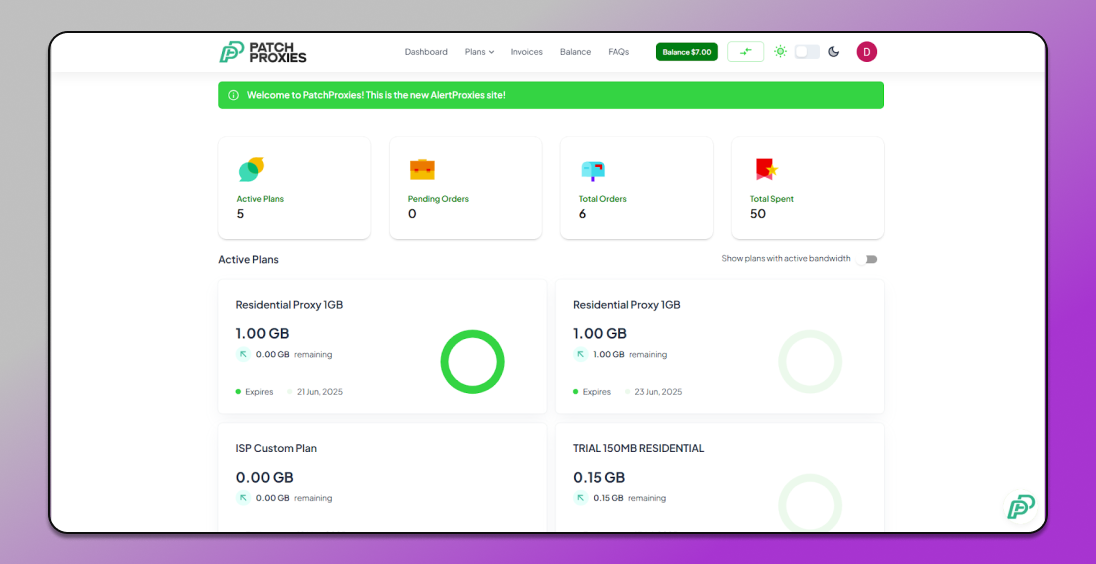This screenshot has width=1096, height=564.
Task: Click the green transfer arrows button
Action: 745,52
